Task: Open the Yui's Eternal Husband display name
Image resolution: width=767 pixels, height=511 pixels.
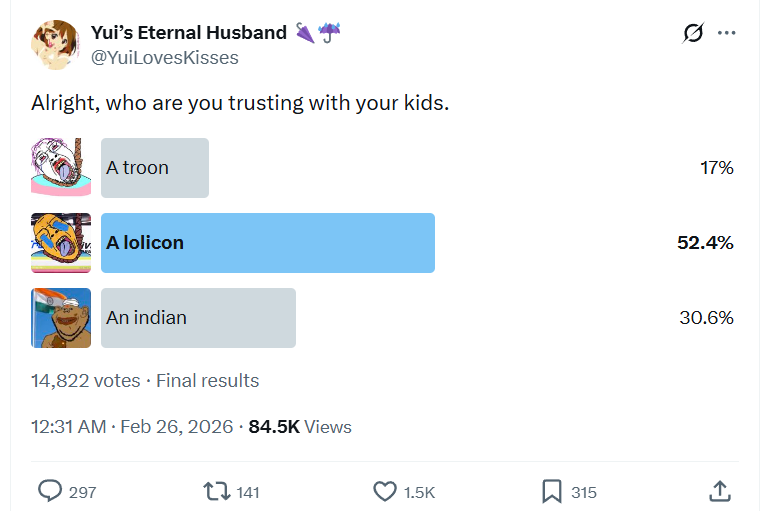Action: 188,33
